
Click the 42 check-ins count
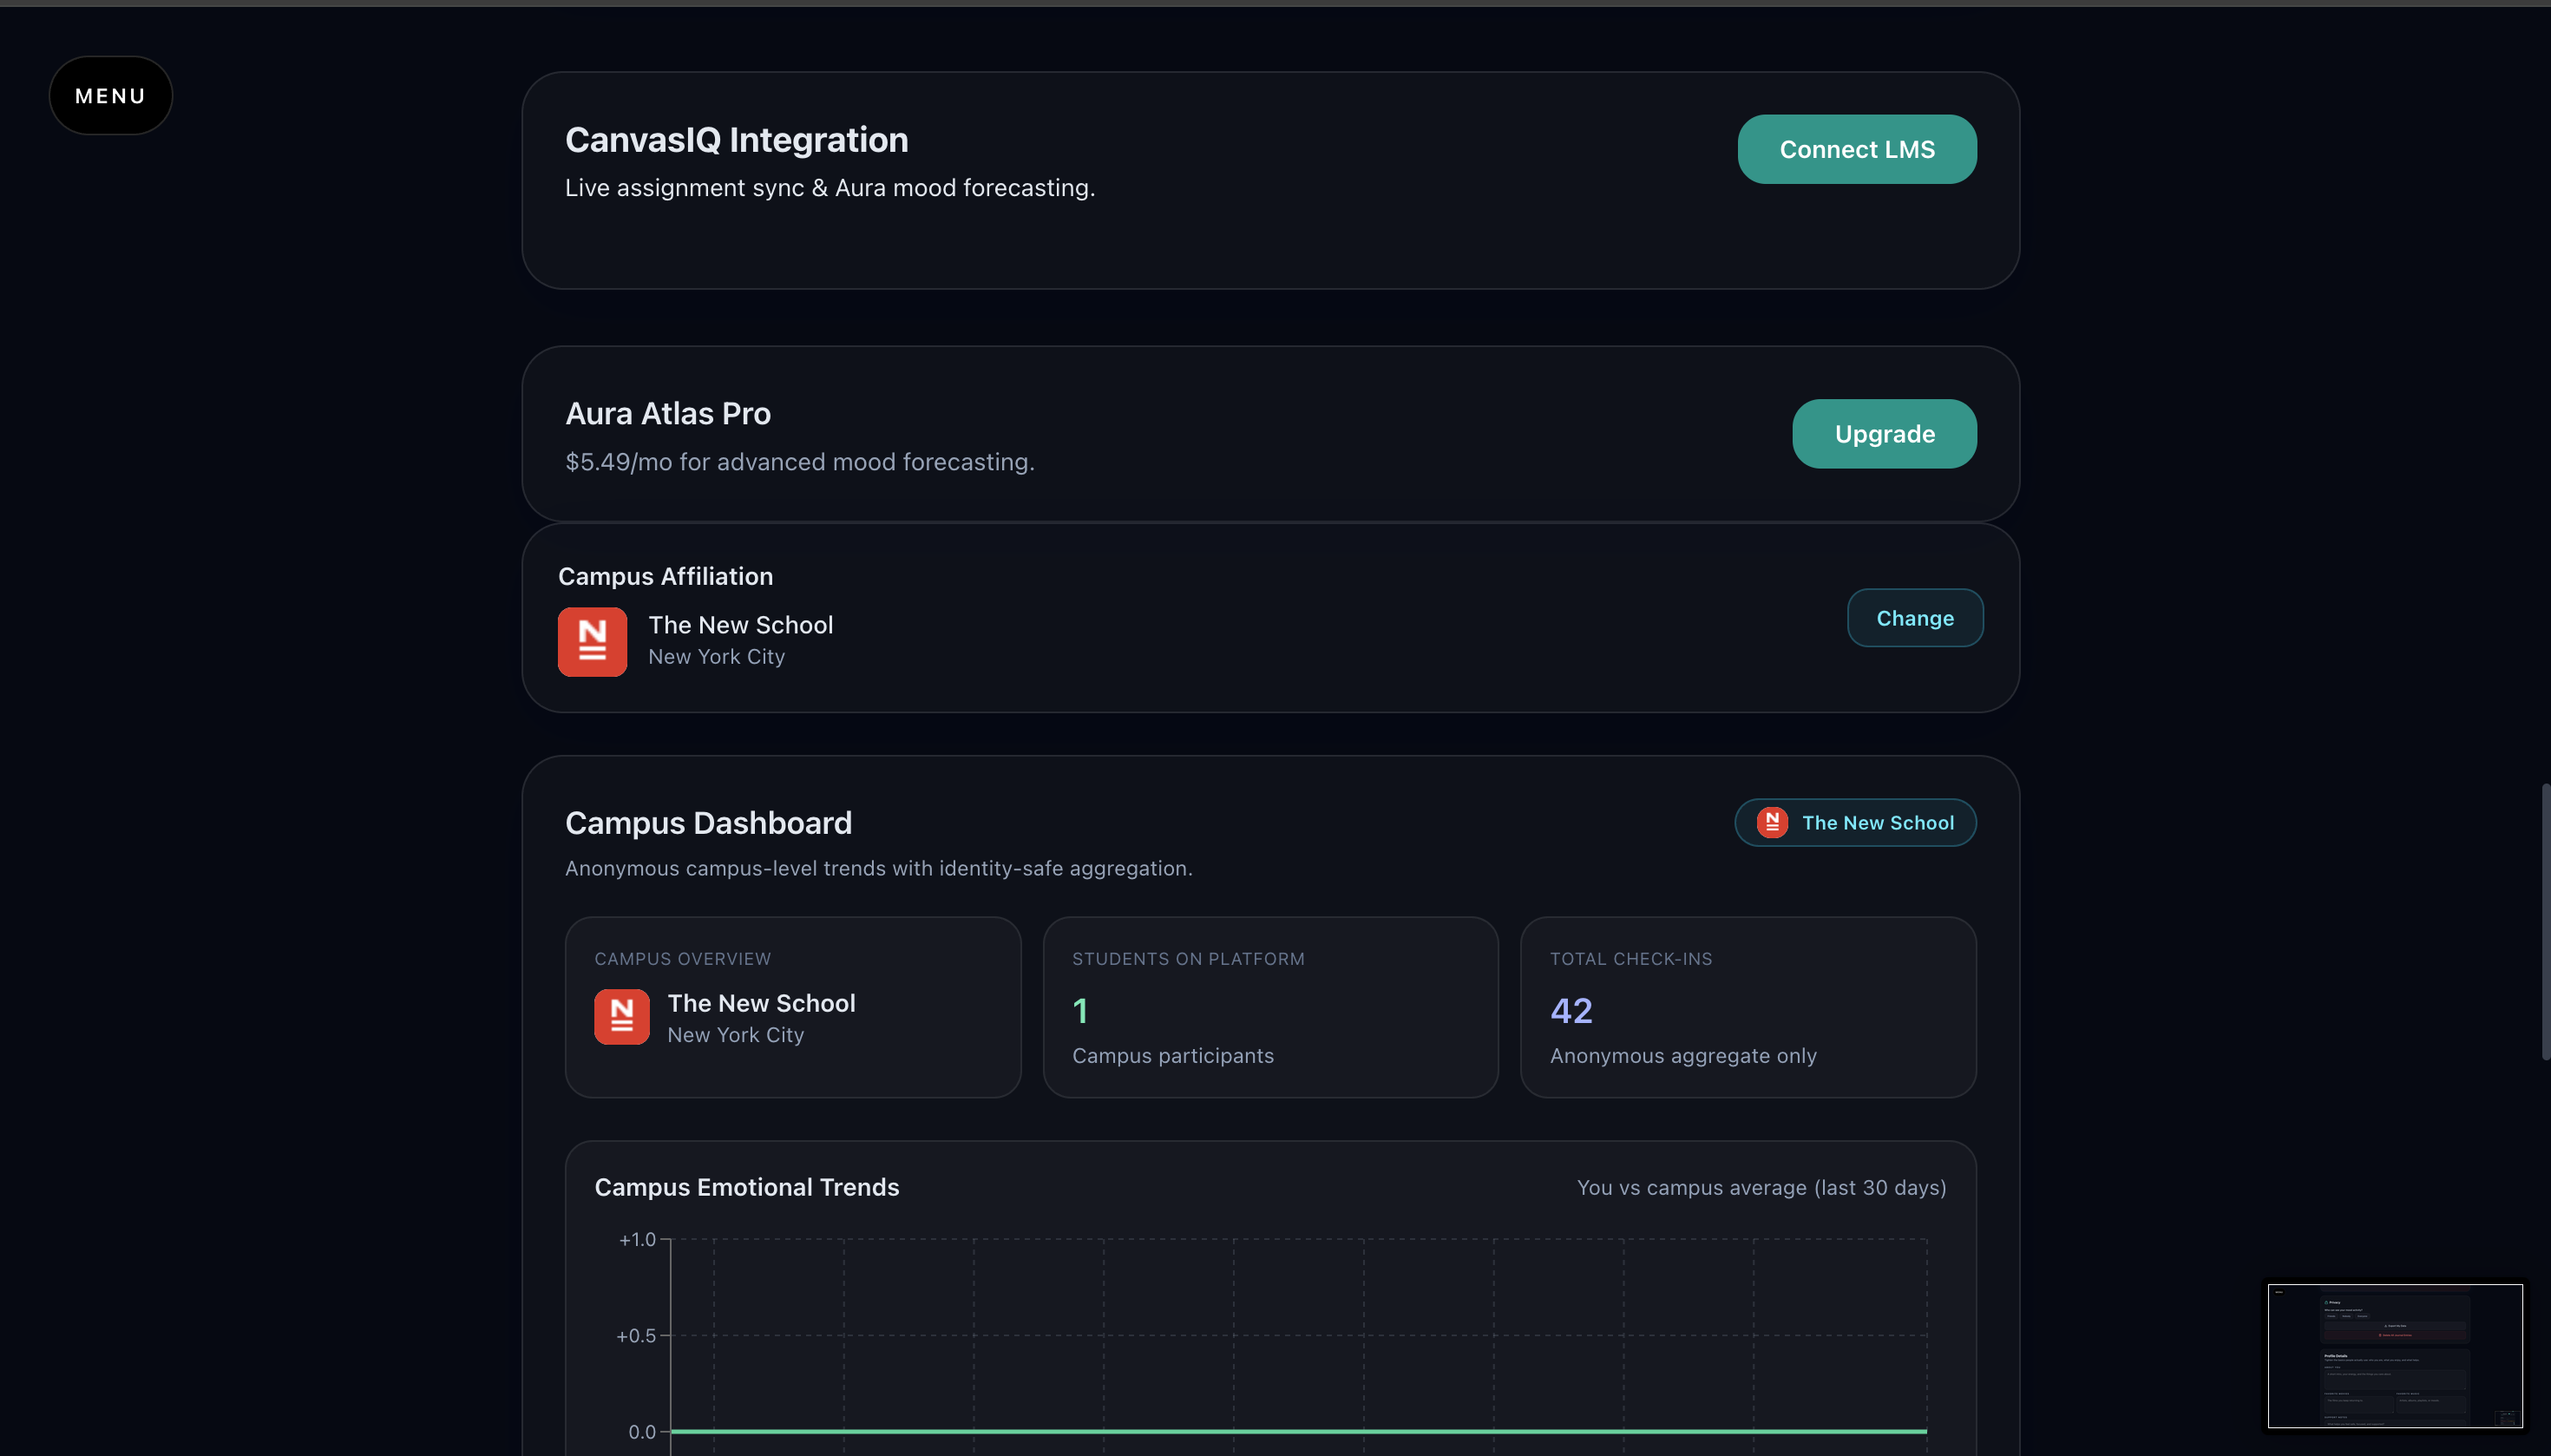1570,1010
